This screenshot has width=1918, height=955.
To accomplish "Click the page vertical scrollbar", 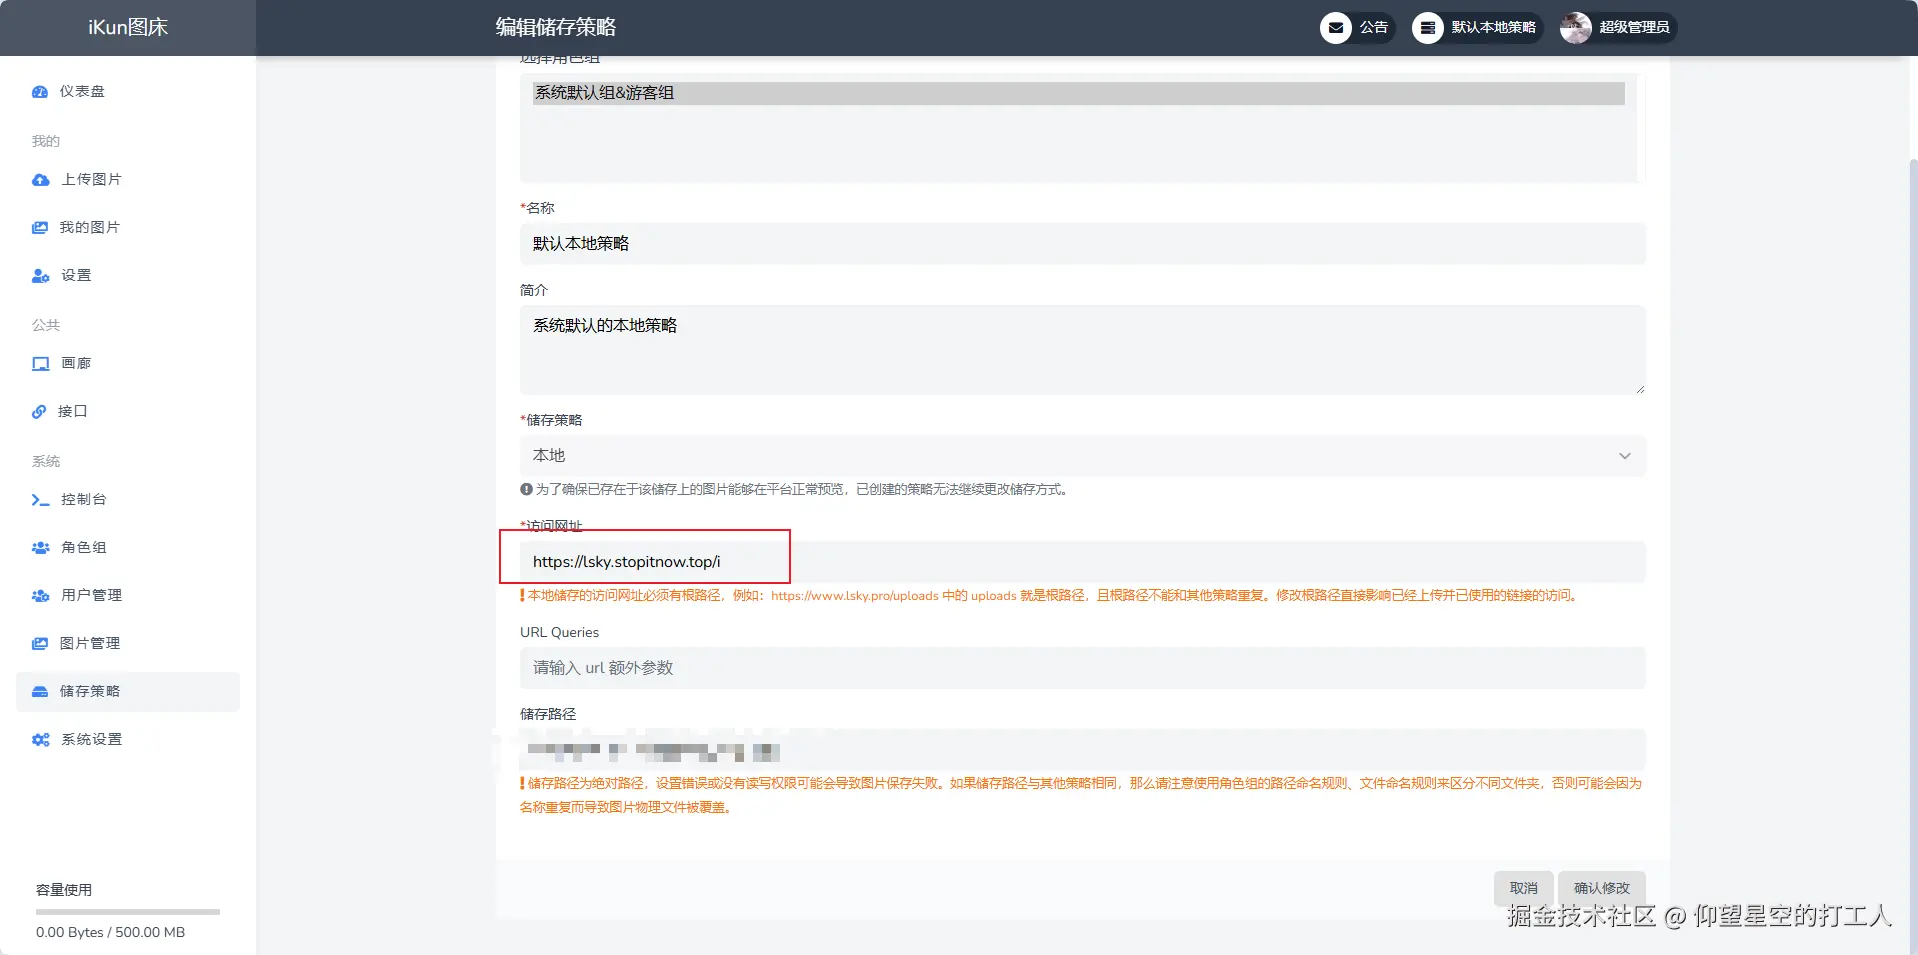I will [x=1913, y=555].
